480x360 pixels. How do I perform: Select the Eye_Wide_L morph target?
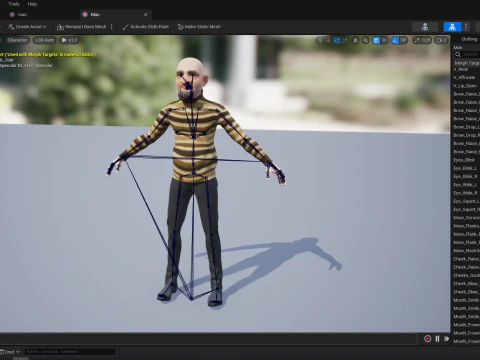pos(466,185)
